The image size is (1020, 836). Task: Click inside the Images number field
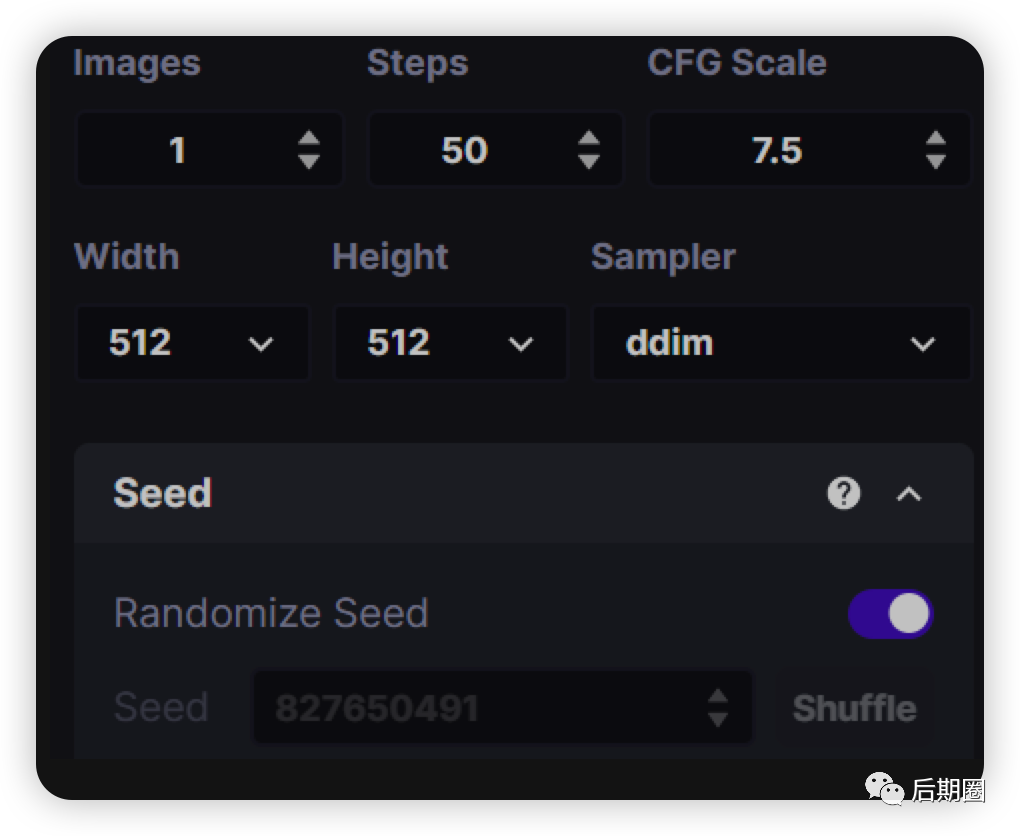click(178, 150)
